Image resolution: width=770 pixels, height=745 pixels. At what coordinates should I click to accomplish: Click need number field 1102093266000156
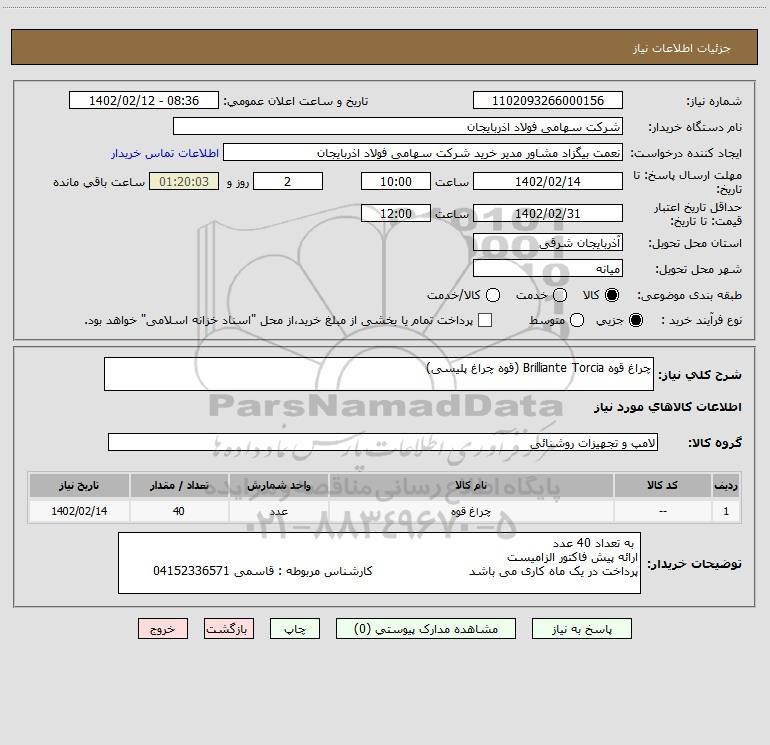pos(548,100)
